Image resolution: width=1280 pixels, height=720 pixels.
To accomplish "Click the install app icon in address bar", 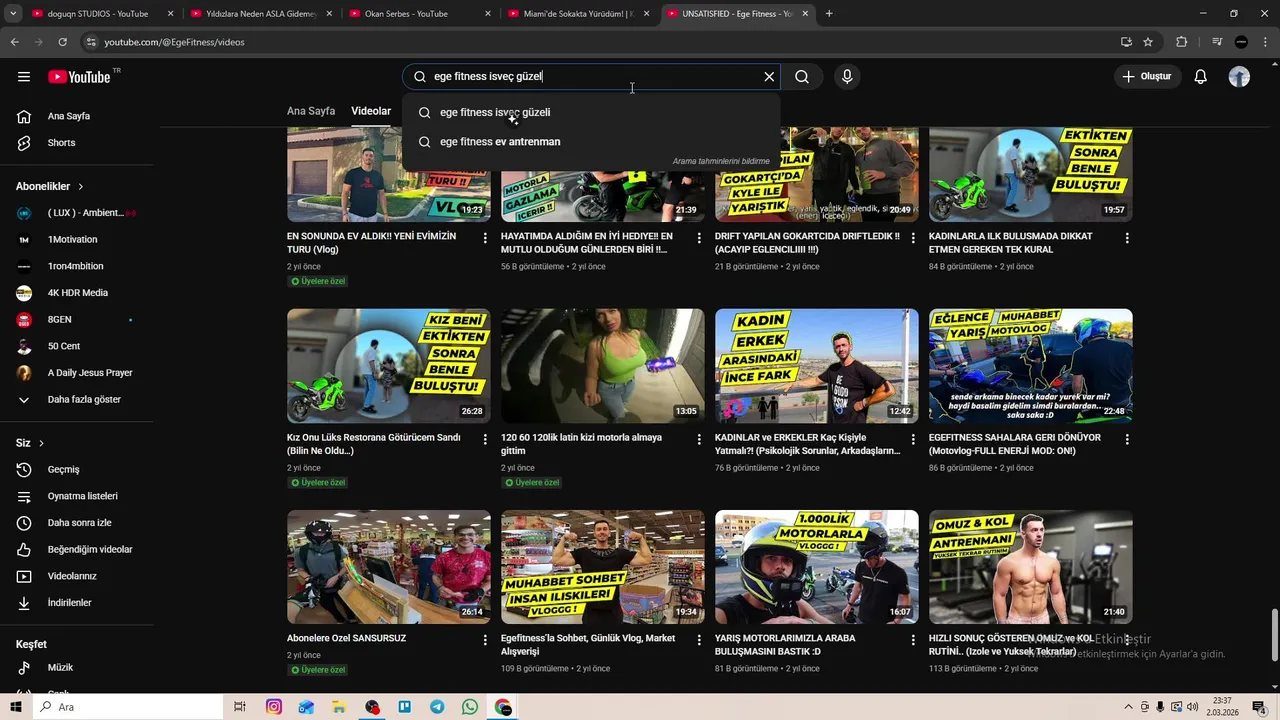I will tap(1126, 42).
